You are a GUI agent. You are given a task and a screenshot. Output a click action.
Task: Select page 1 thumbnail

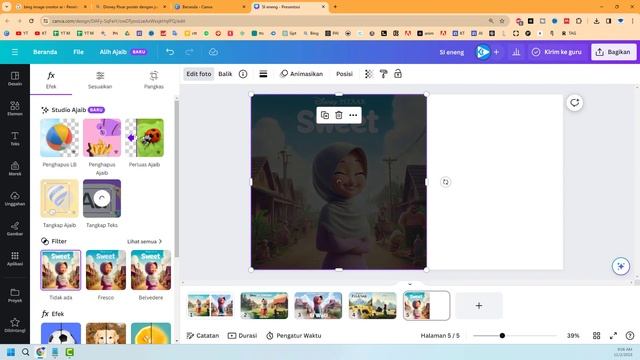(x=210, y=305)
